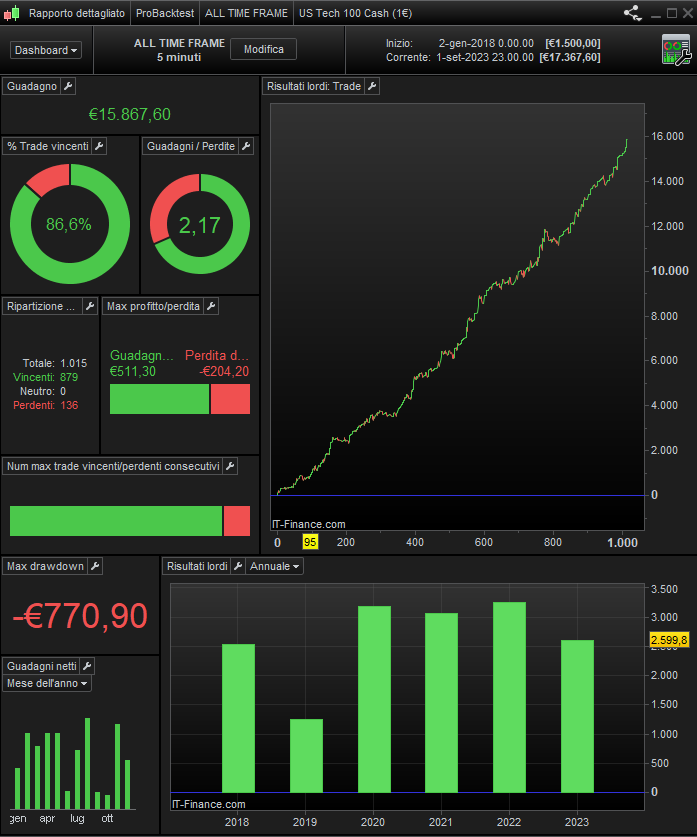The height and width of the screenshot is (837, 697).
Task: Click the -€204,20 max loss value
Action: (224, 372)
